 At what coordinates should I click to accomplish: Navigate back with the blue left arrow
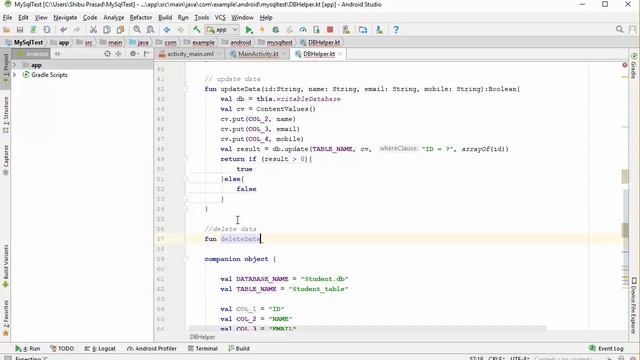click(x=167, y=30)
